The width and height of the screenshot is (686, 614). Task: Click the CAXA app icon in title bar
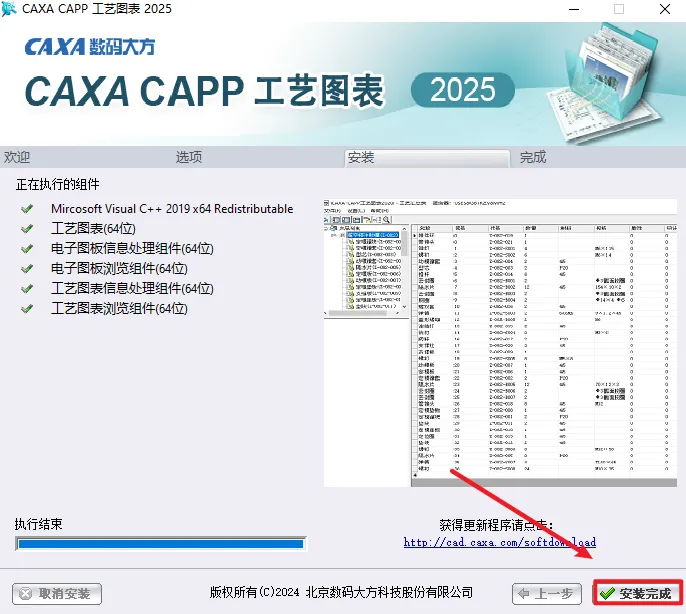(9, 9)
